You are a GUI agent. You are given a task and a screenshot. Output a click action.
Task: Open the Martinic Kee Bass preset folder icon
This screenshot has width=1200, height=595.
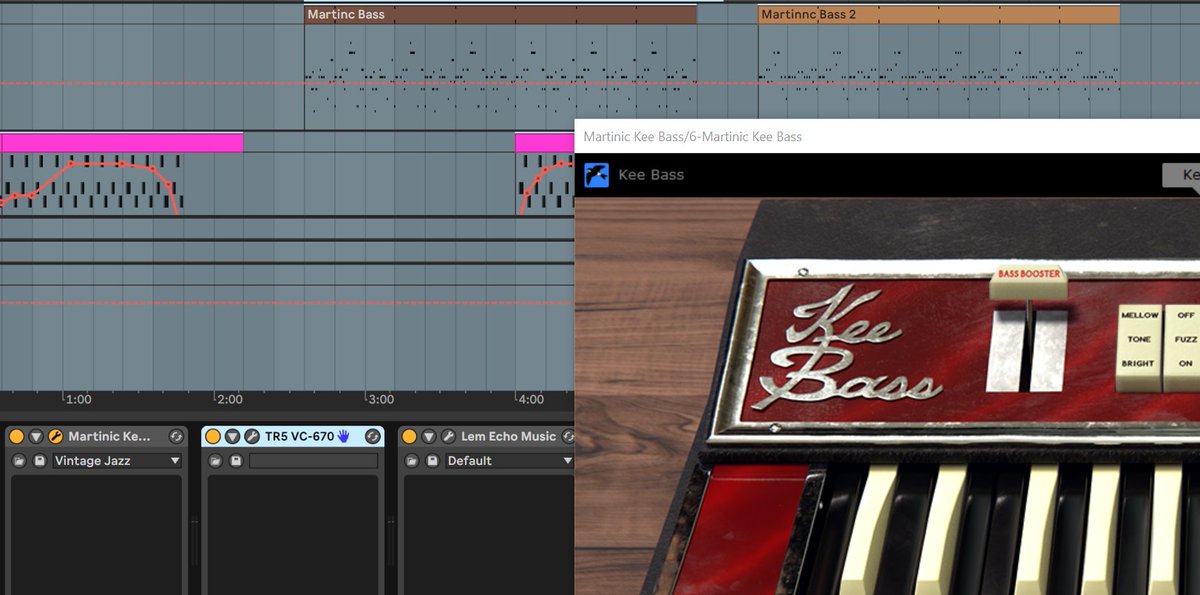pos(19,461)
